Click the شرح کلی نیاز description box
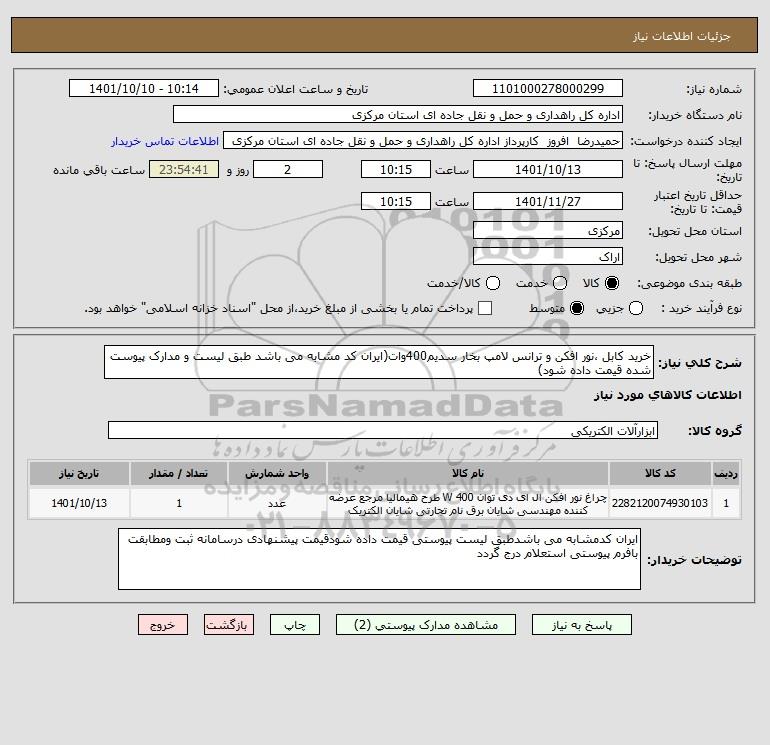Image resolution: width=770 pixels, height=745 pixels. click(379, 362)
